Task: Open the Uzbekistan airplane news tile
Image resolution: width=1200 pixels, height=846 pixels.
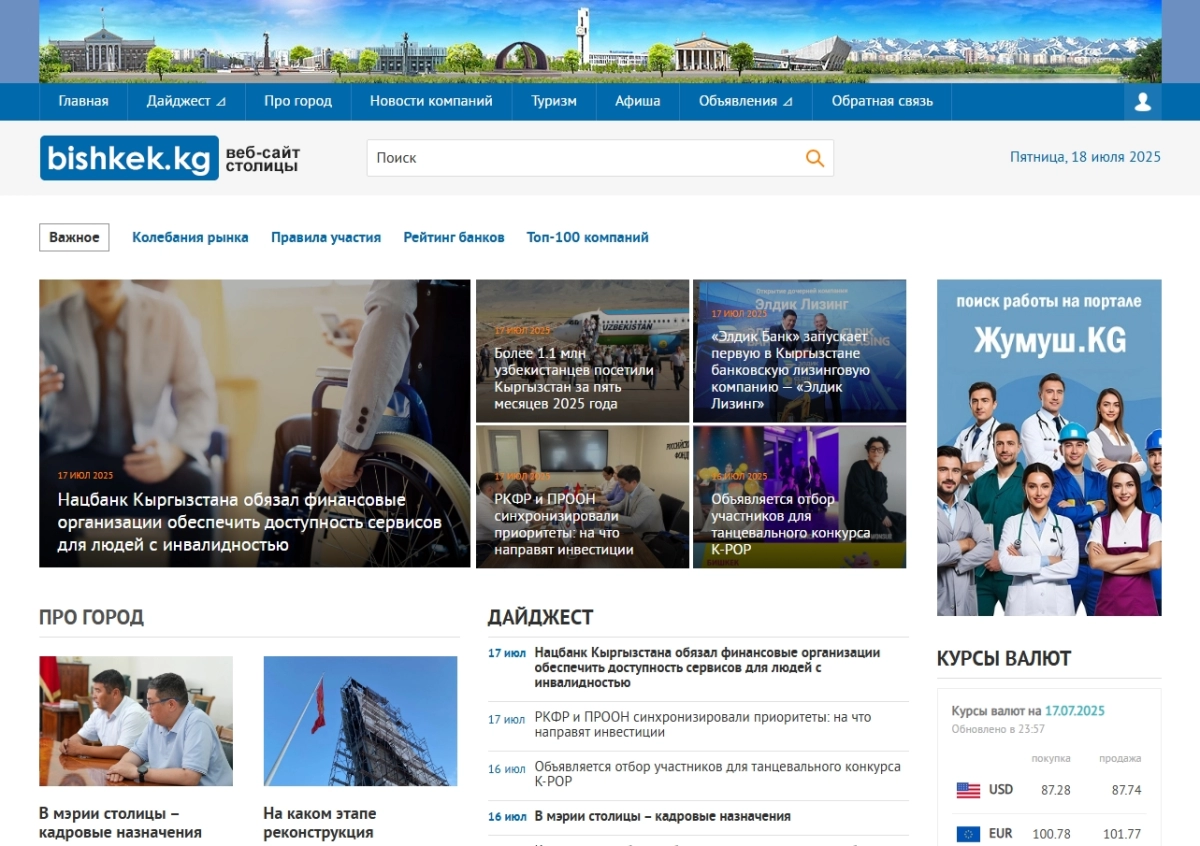Action: coord(582,350)
